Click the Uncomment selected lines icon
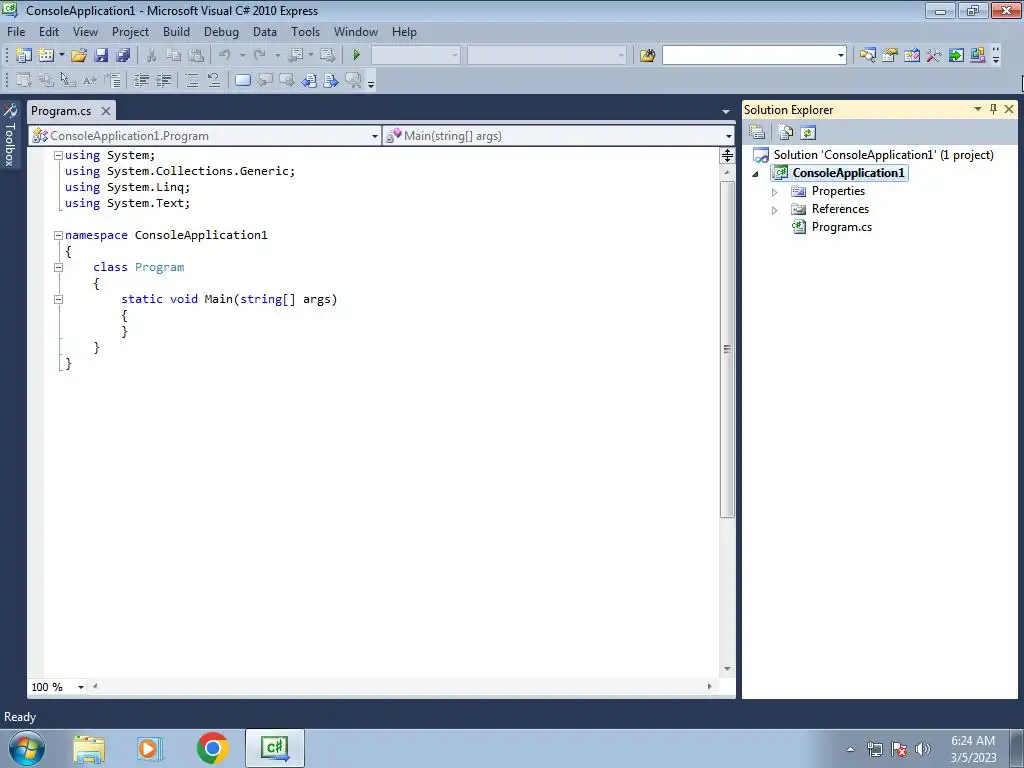Image resolution: width=1024 pixels, height=768 pixels. pos(214,80)
